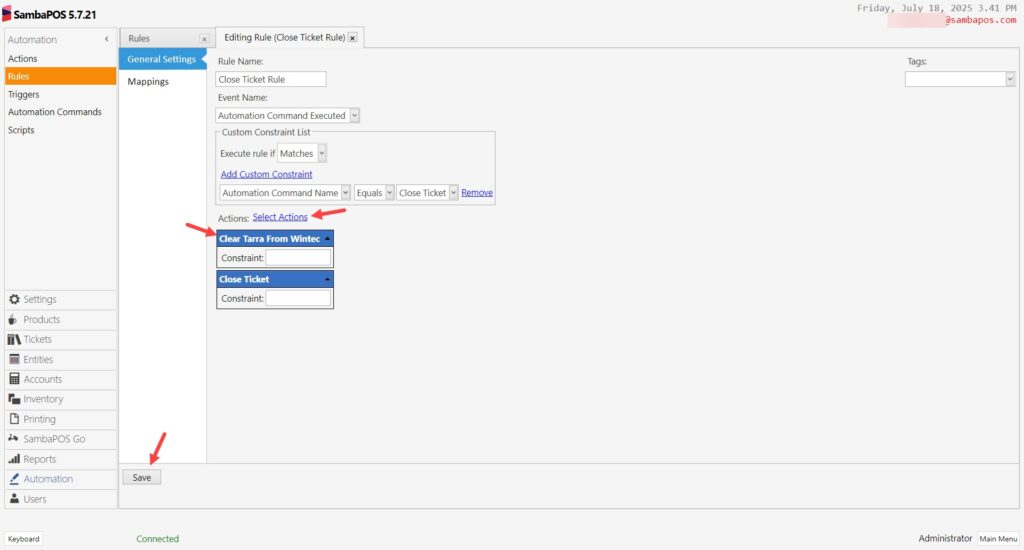Collapse the Automation panel with arrow

point(106,39)
